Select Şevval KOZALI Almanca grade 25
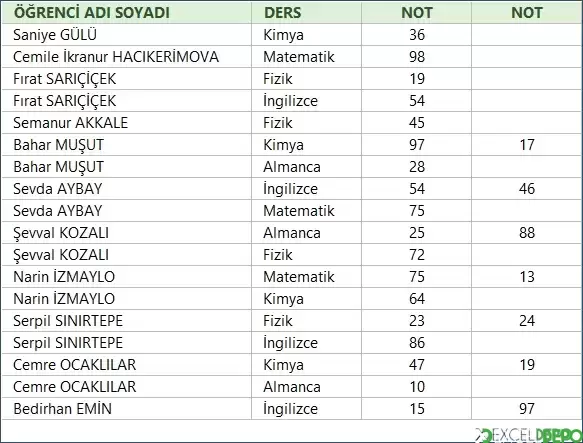This screenshot has height=443, width=583. [x=416, y=233]
